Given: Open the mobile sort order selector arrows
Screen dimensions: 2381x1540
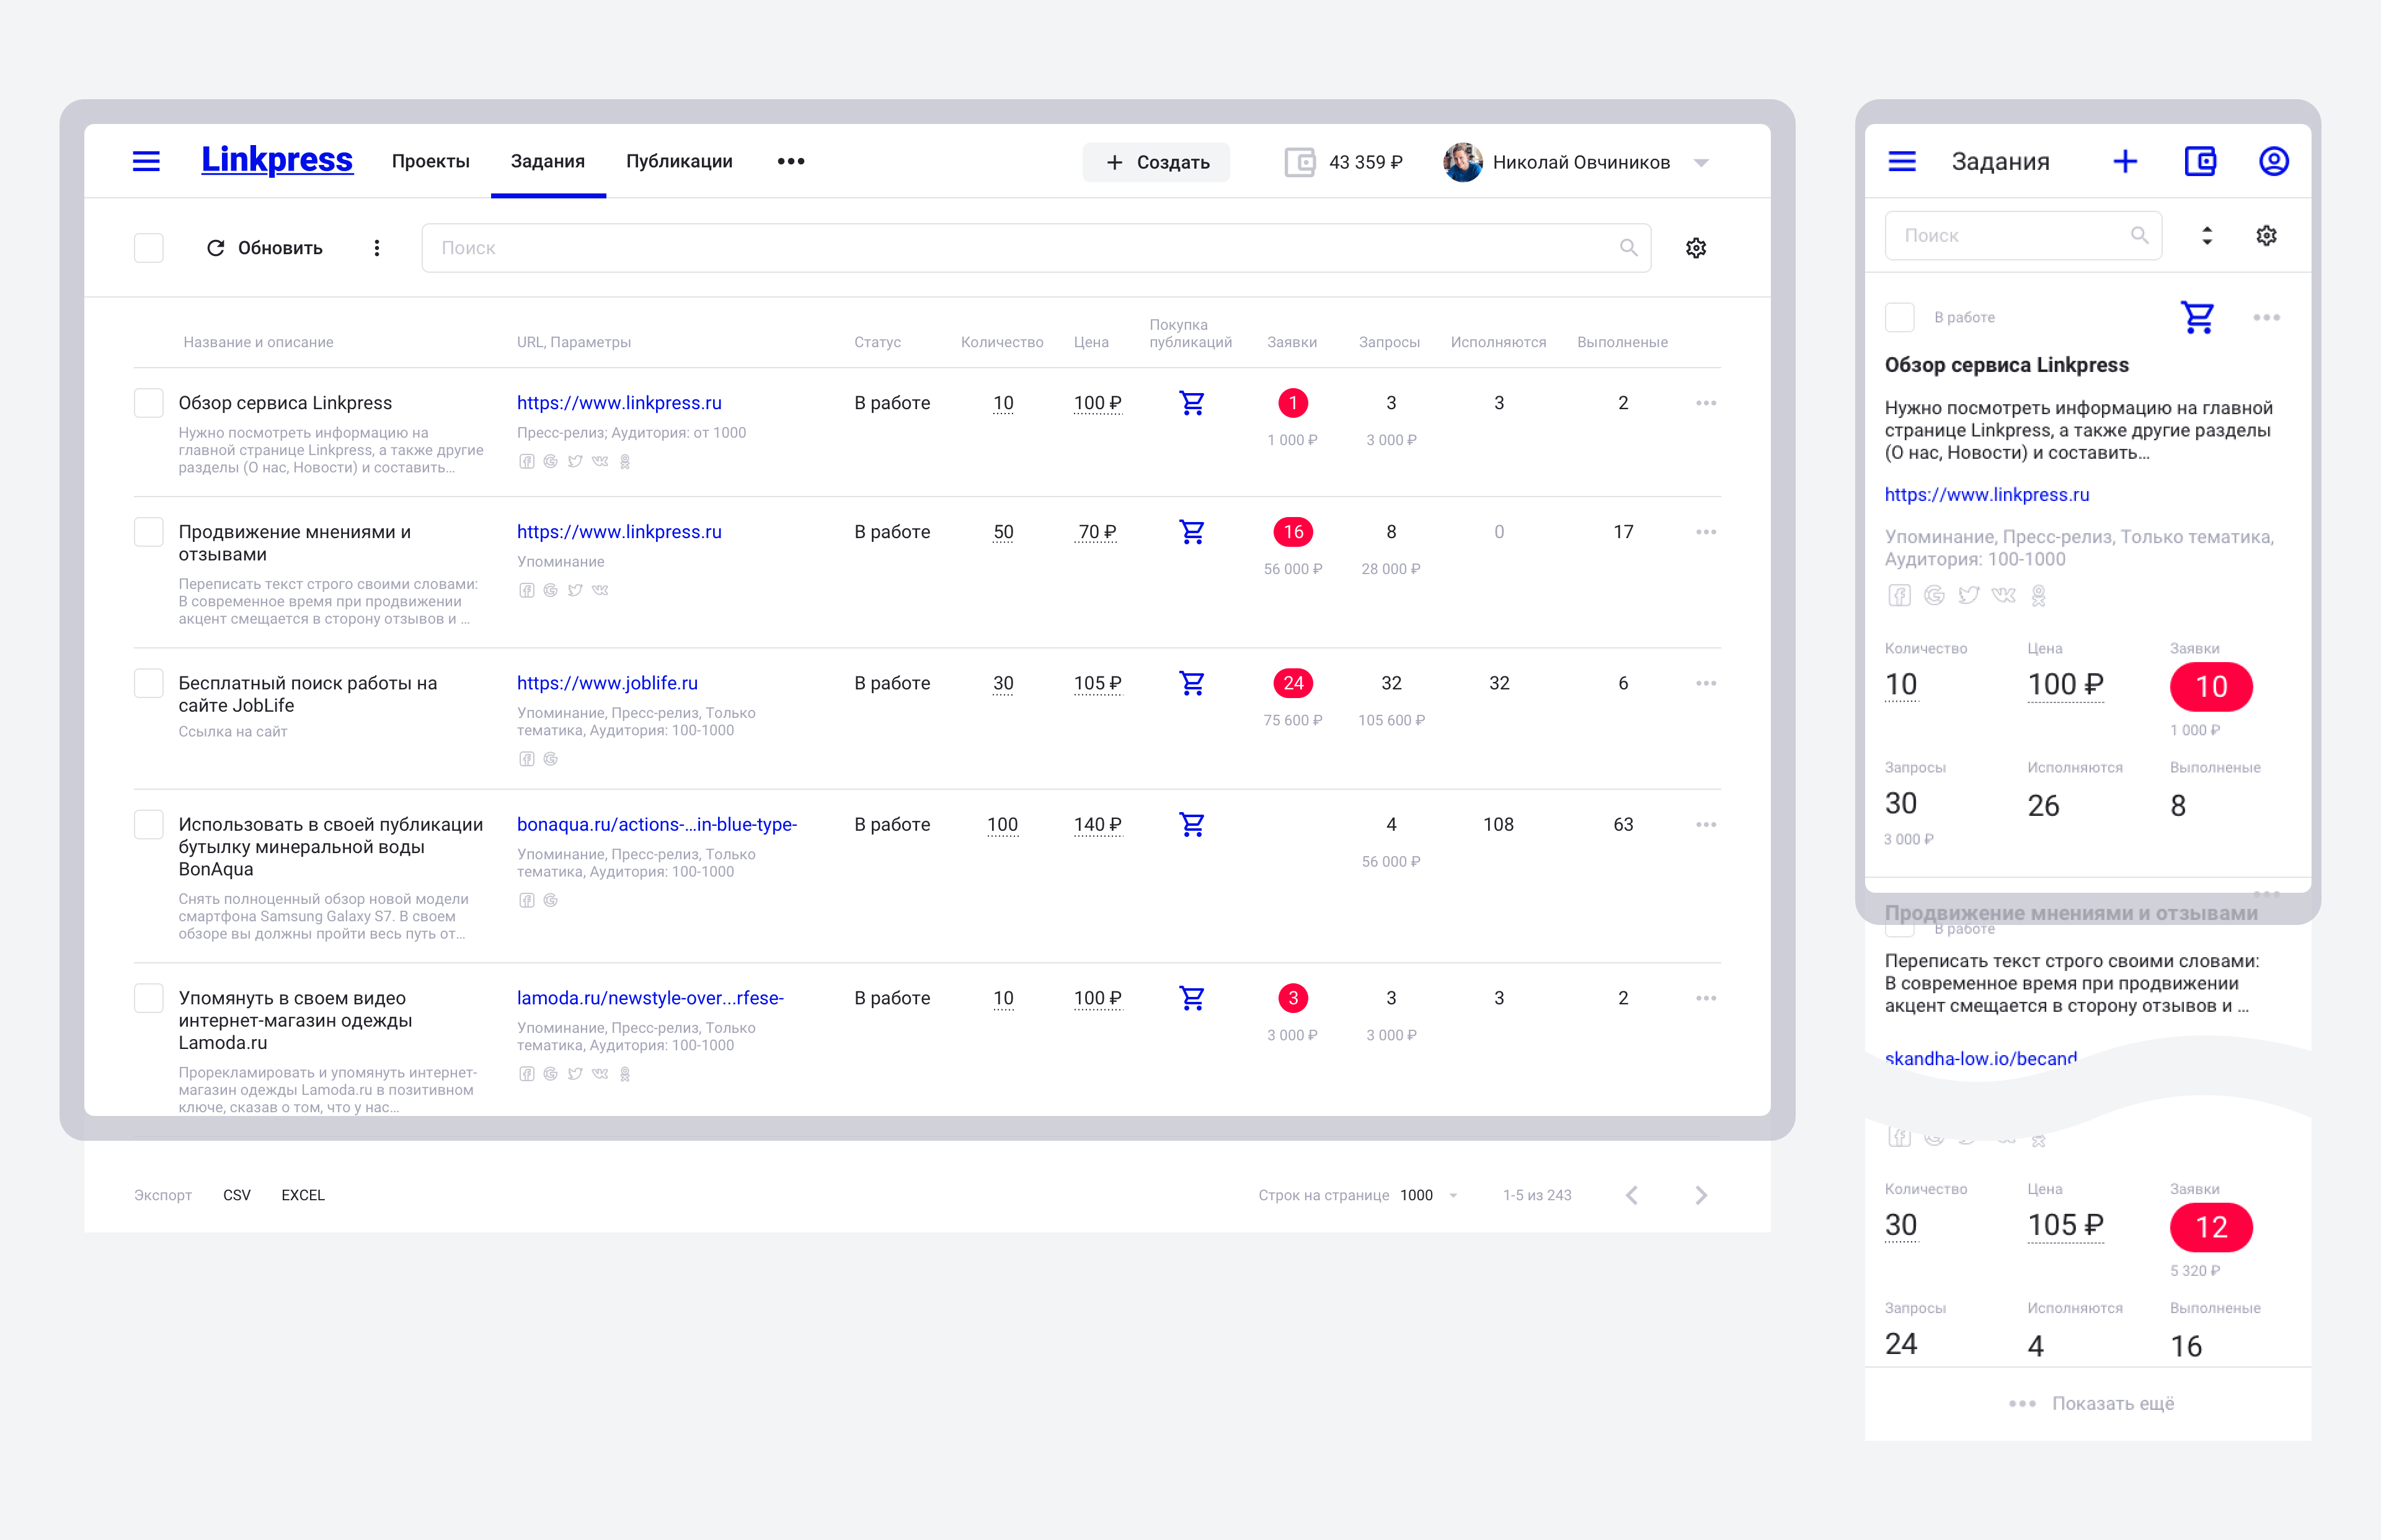Looking at the screenshot, I should (2207, 236).
